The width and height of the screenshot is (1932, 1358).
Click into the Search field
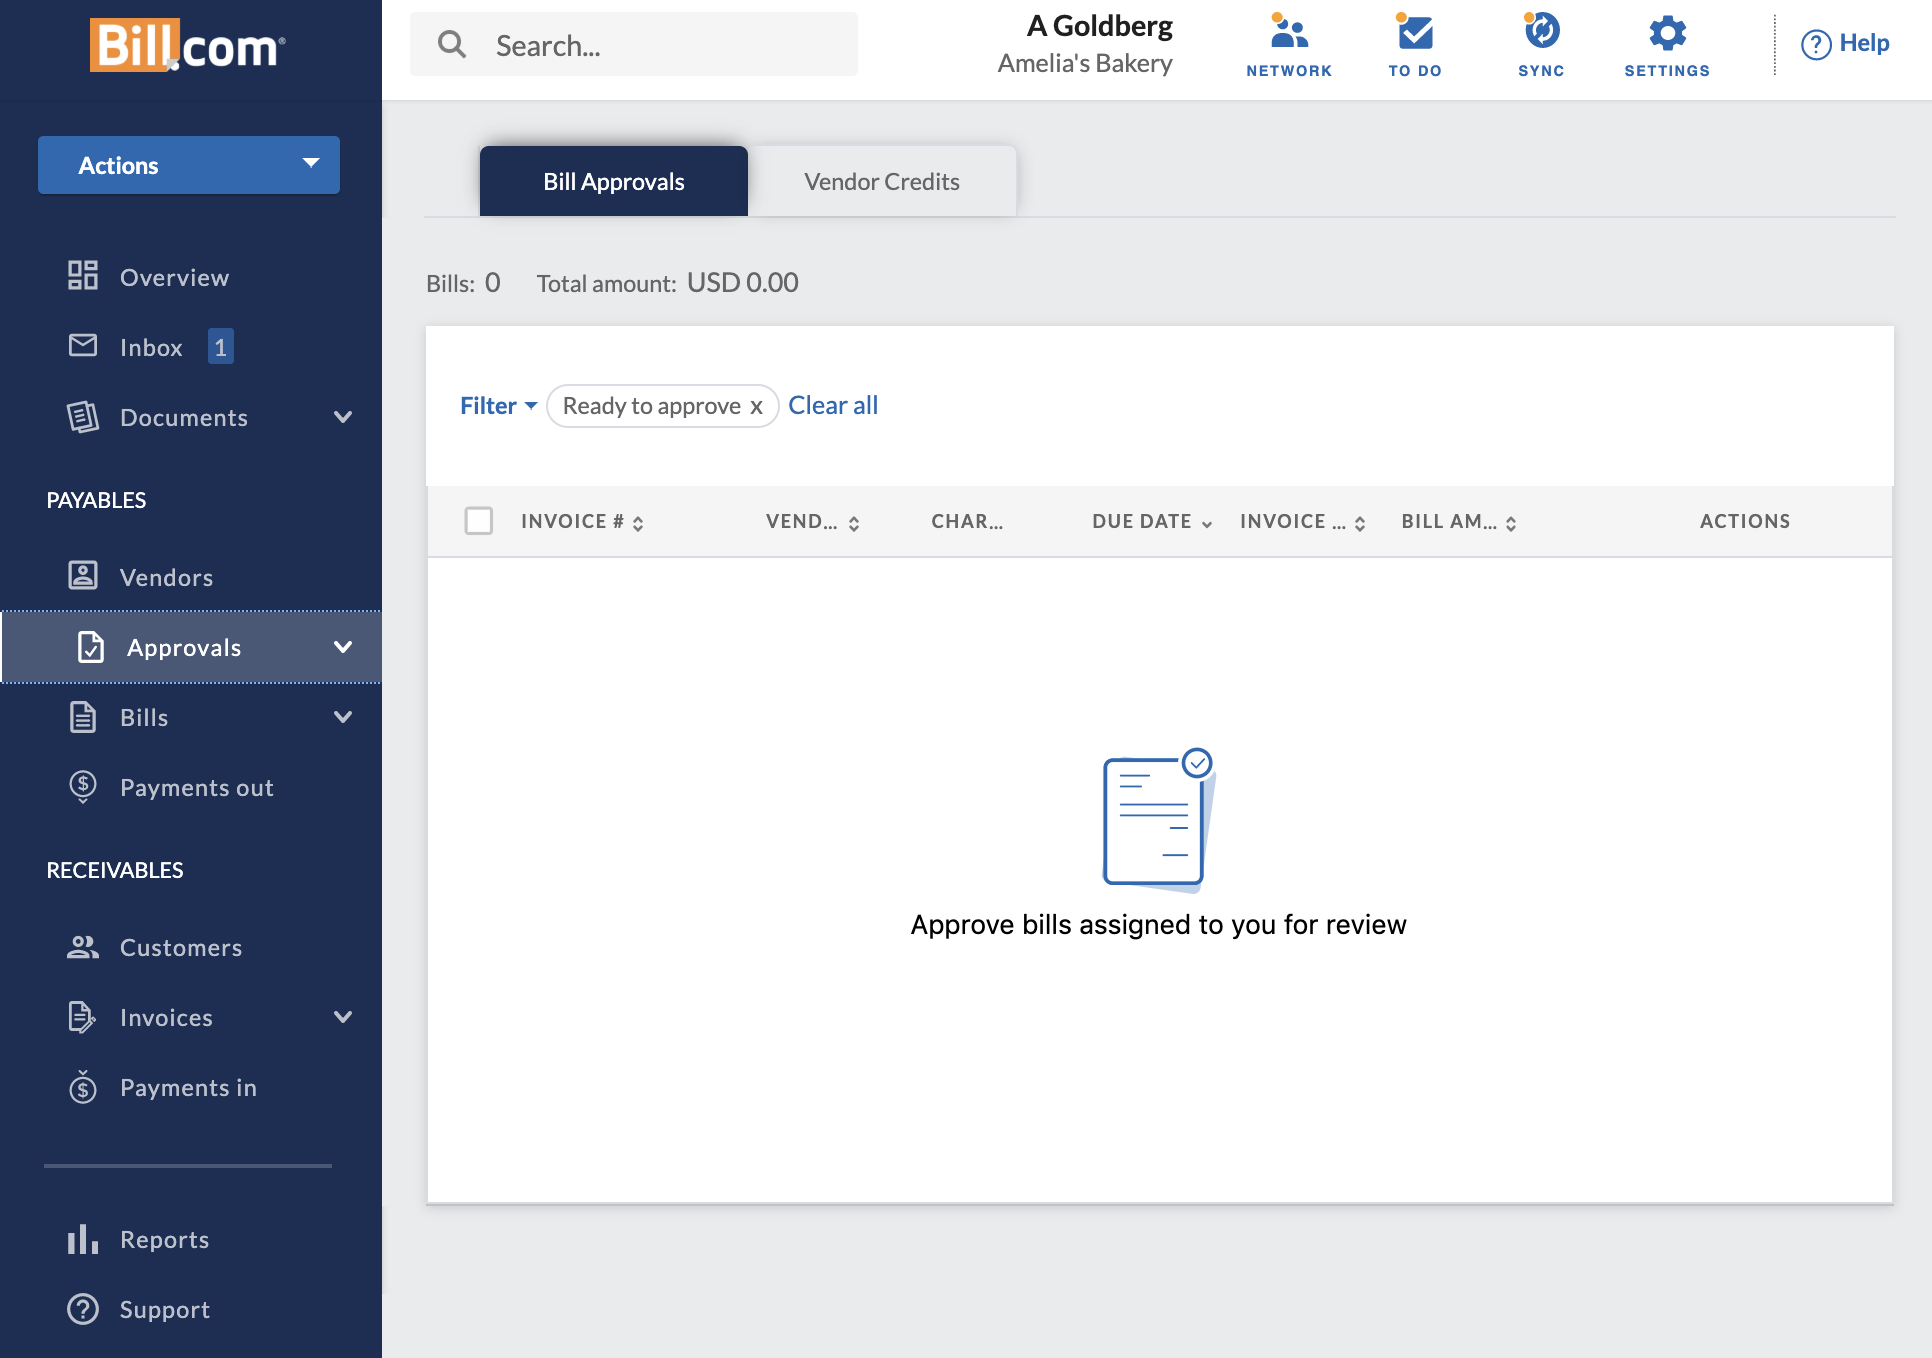click(x=634, y=44)
